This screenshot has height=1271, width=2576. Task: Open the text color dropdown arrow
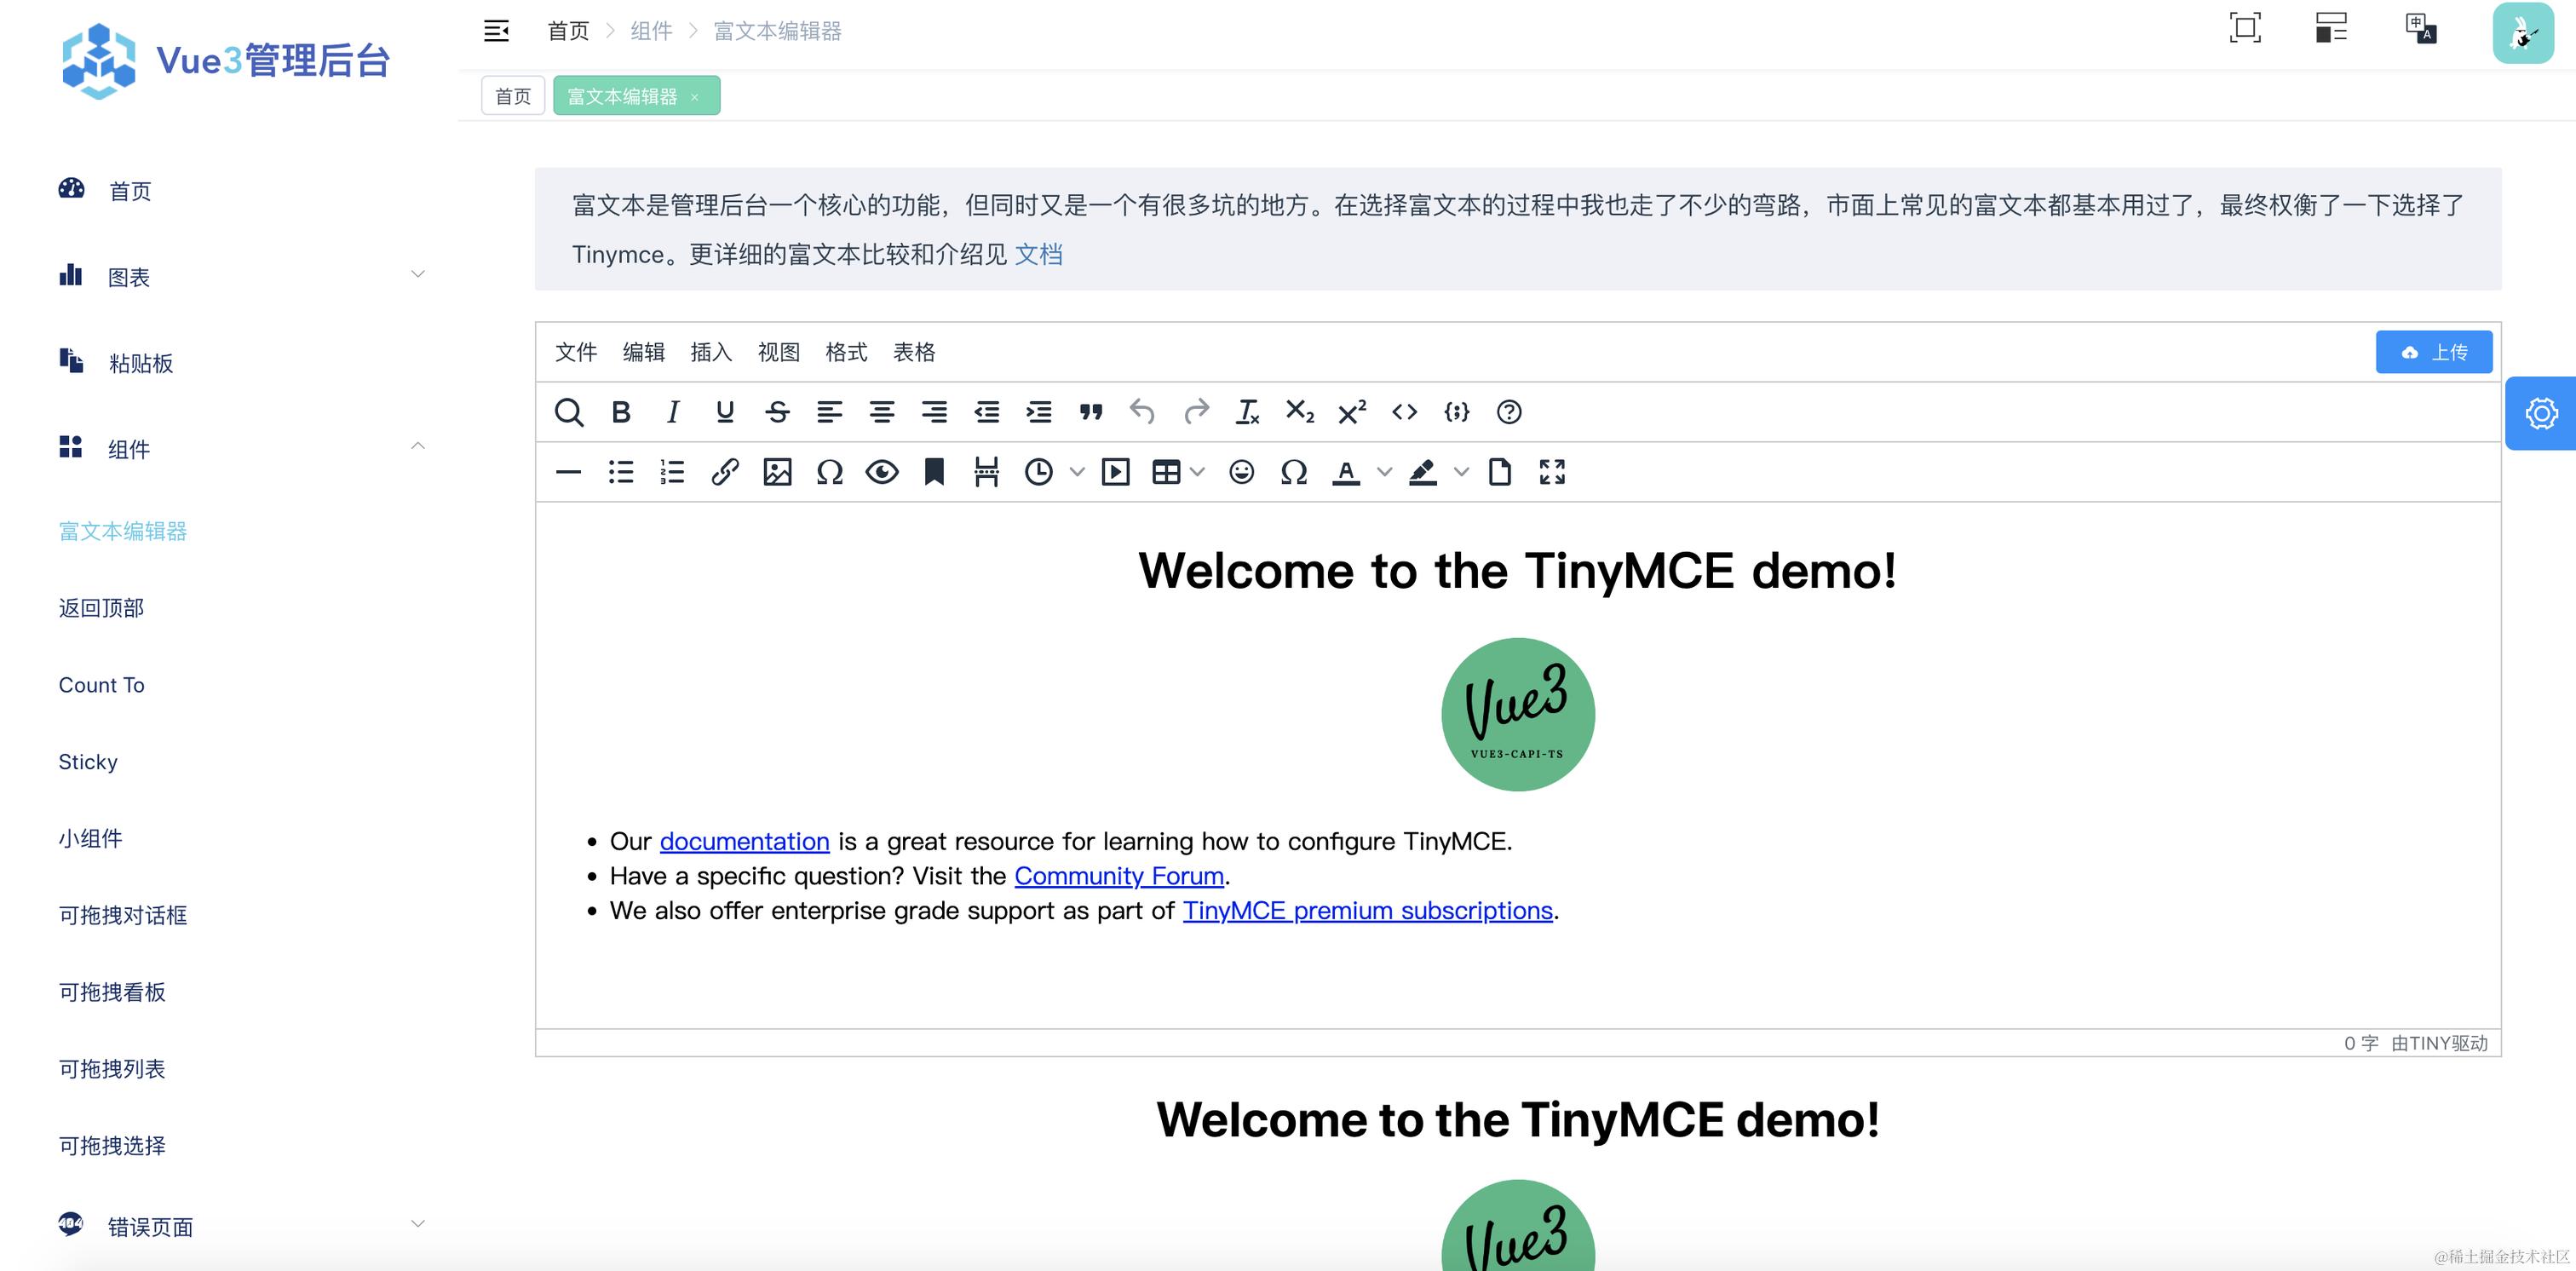coord(1385,472)
